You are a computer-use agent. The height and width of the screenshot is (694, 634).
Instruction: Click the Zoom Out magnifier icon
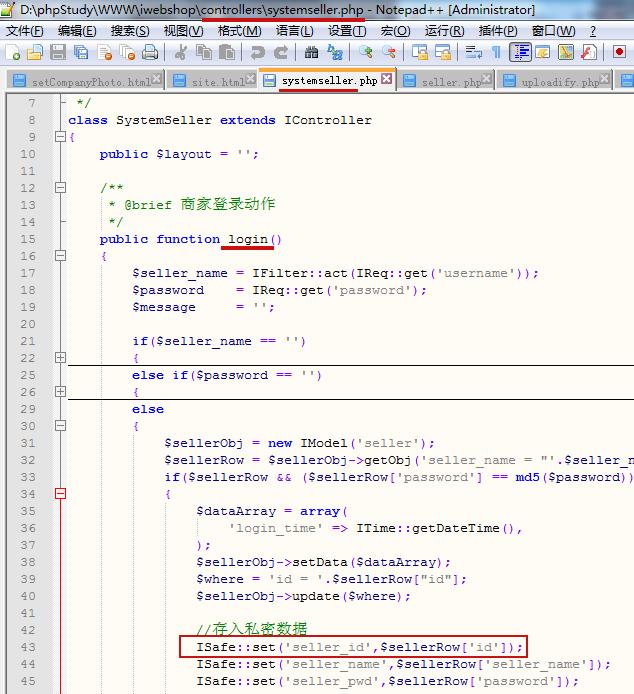point(389,52)
